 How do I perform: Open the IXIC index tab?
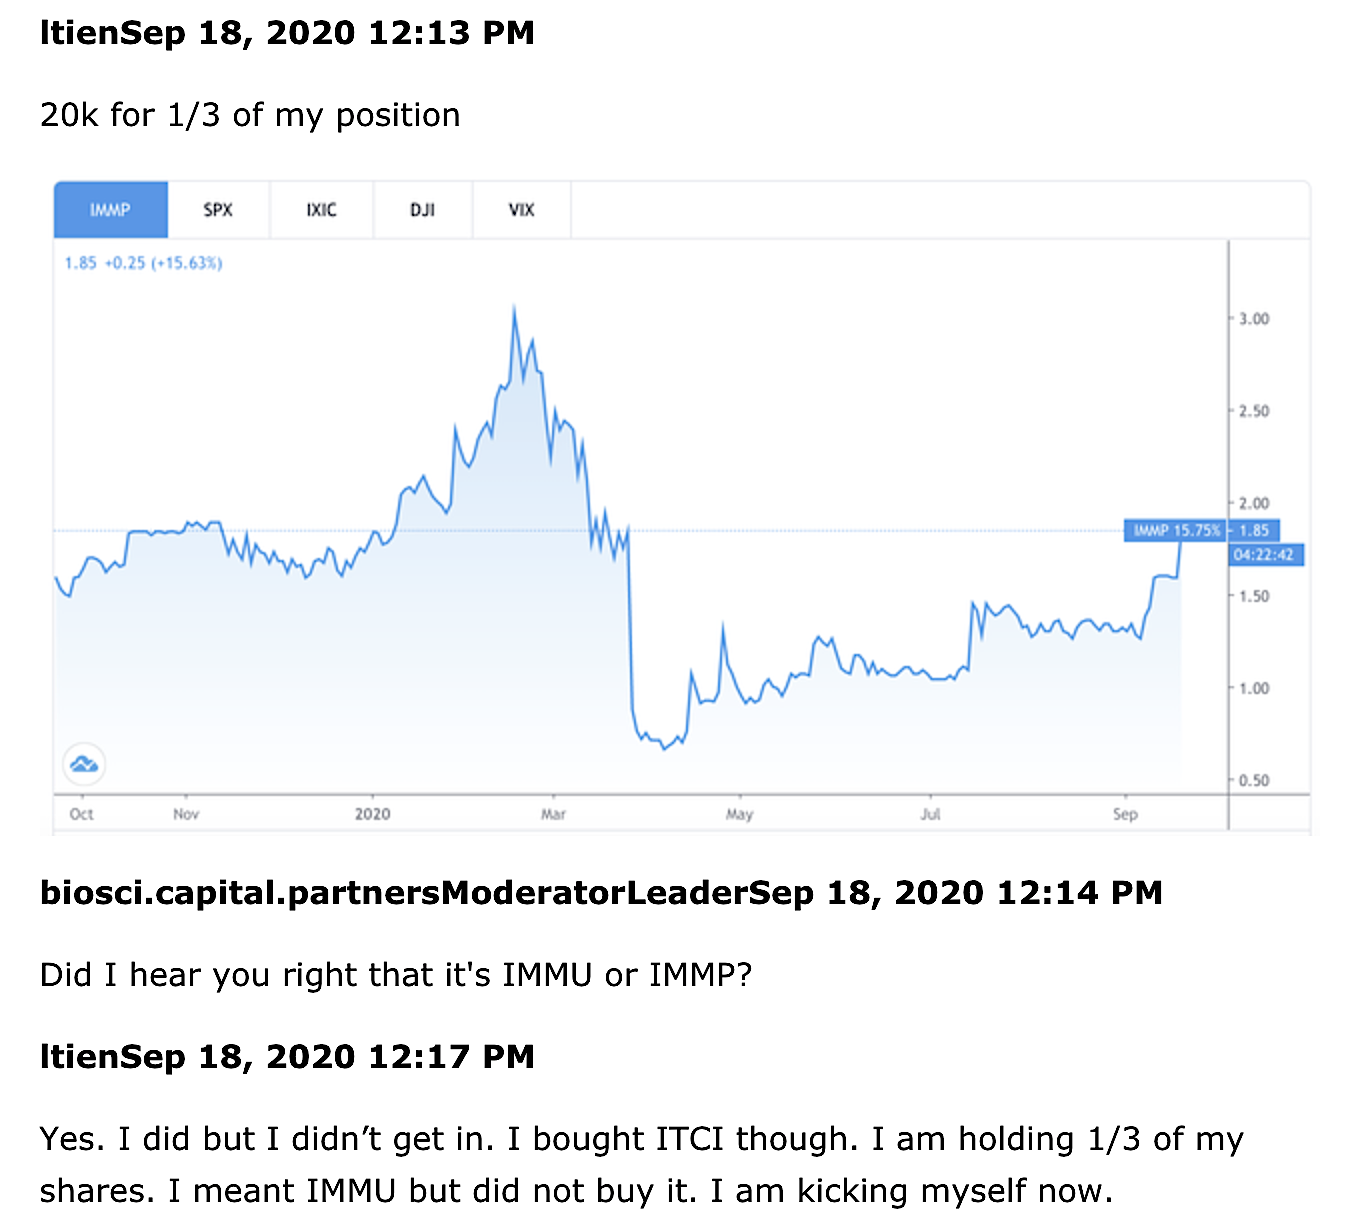tap(321, 210)
